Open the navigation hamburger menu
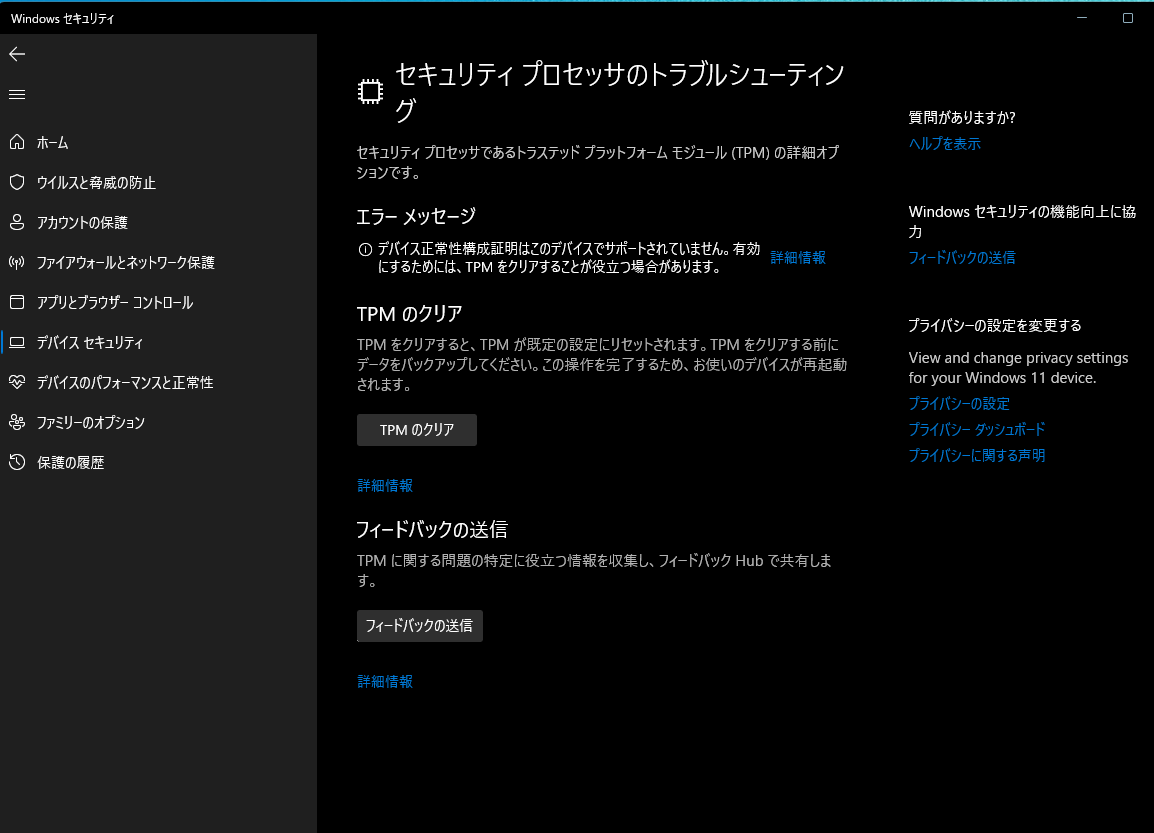 [x=16, y=94]
